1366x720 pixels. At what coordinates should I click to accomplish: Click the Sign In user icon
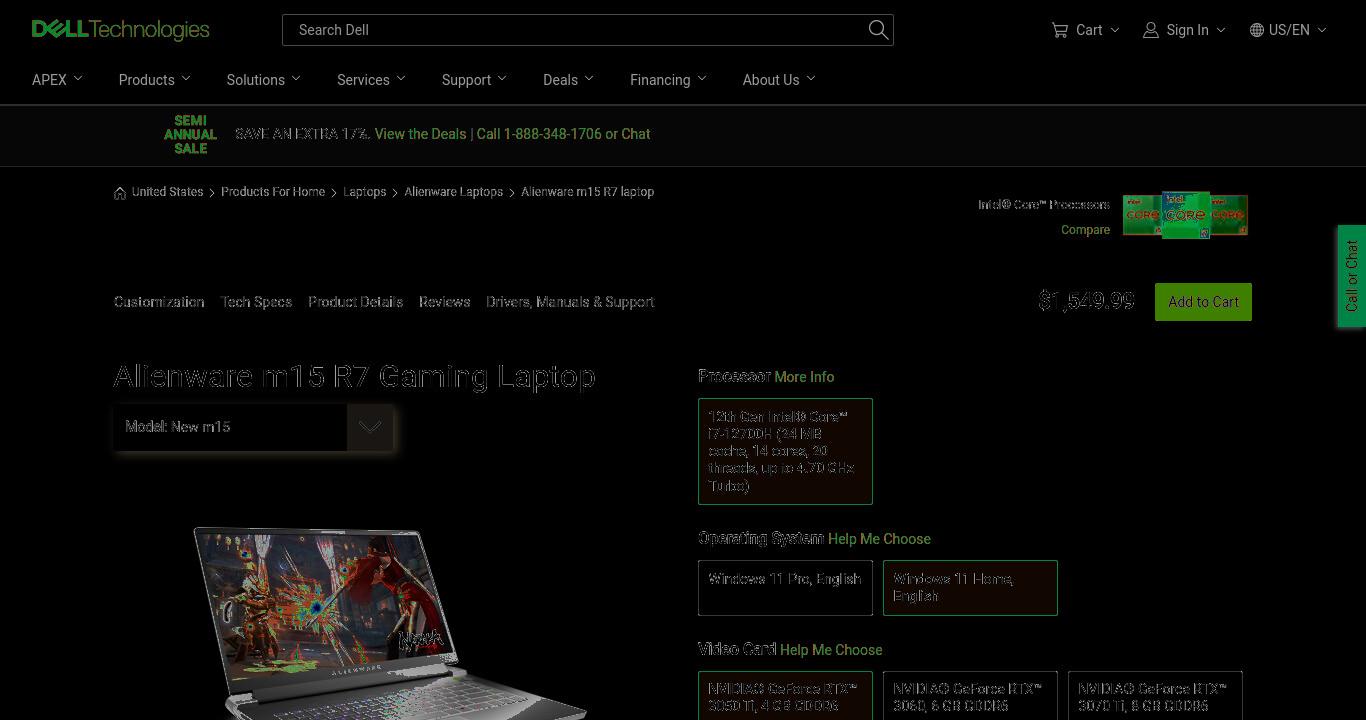(x=1151, y=30)
